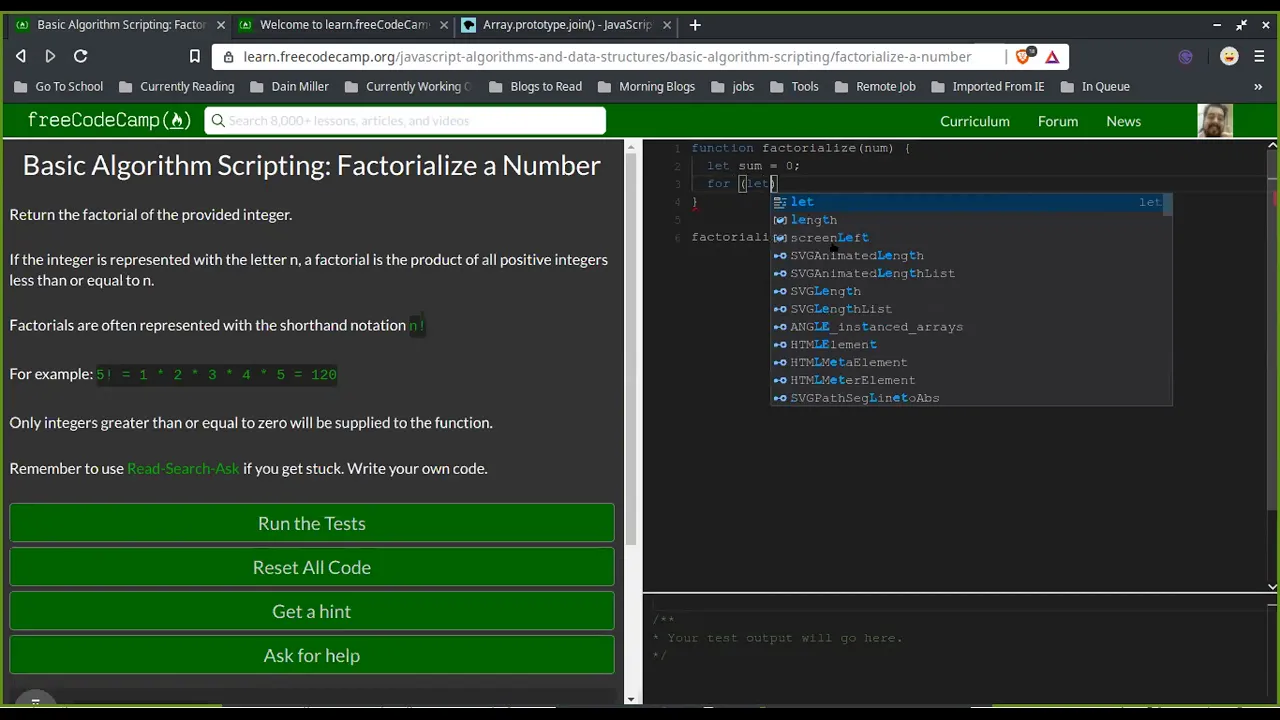The width and height of the screenshot is (1280, 720).
Task: Click the code editor scrollbar up arrow
Action: click(x=1272, y=146)
